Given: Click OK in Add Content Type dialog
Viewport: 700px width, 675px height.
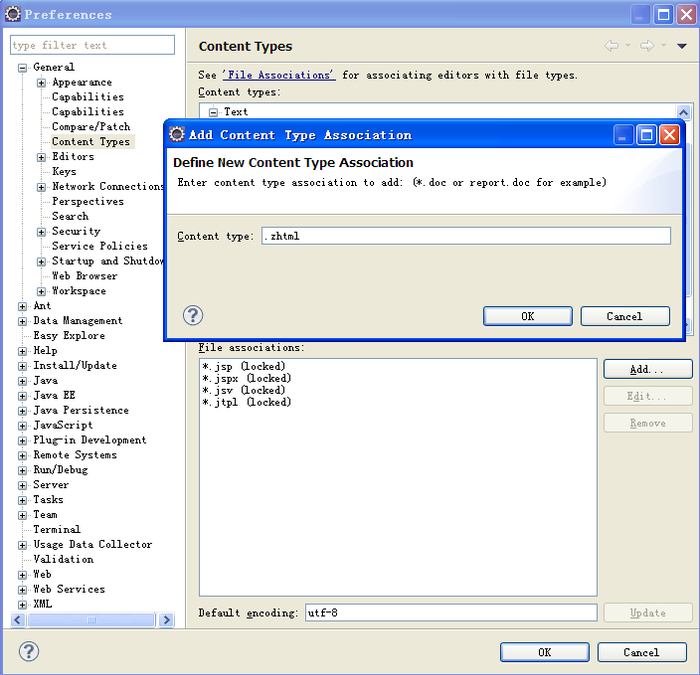Looking at the screenshot, I should (x=527, y=316).
